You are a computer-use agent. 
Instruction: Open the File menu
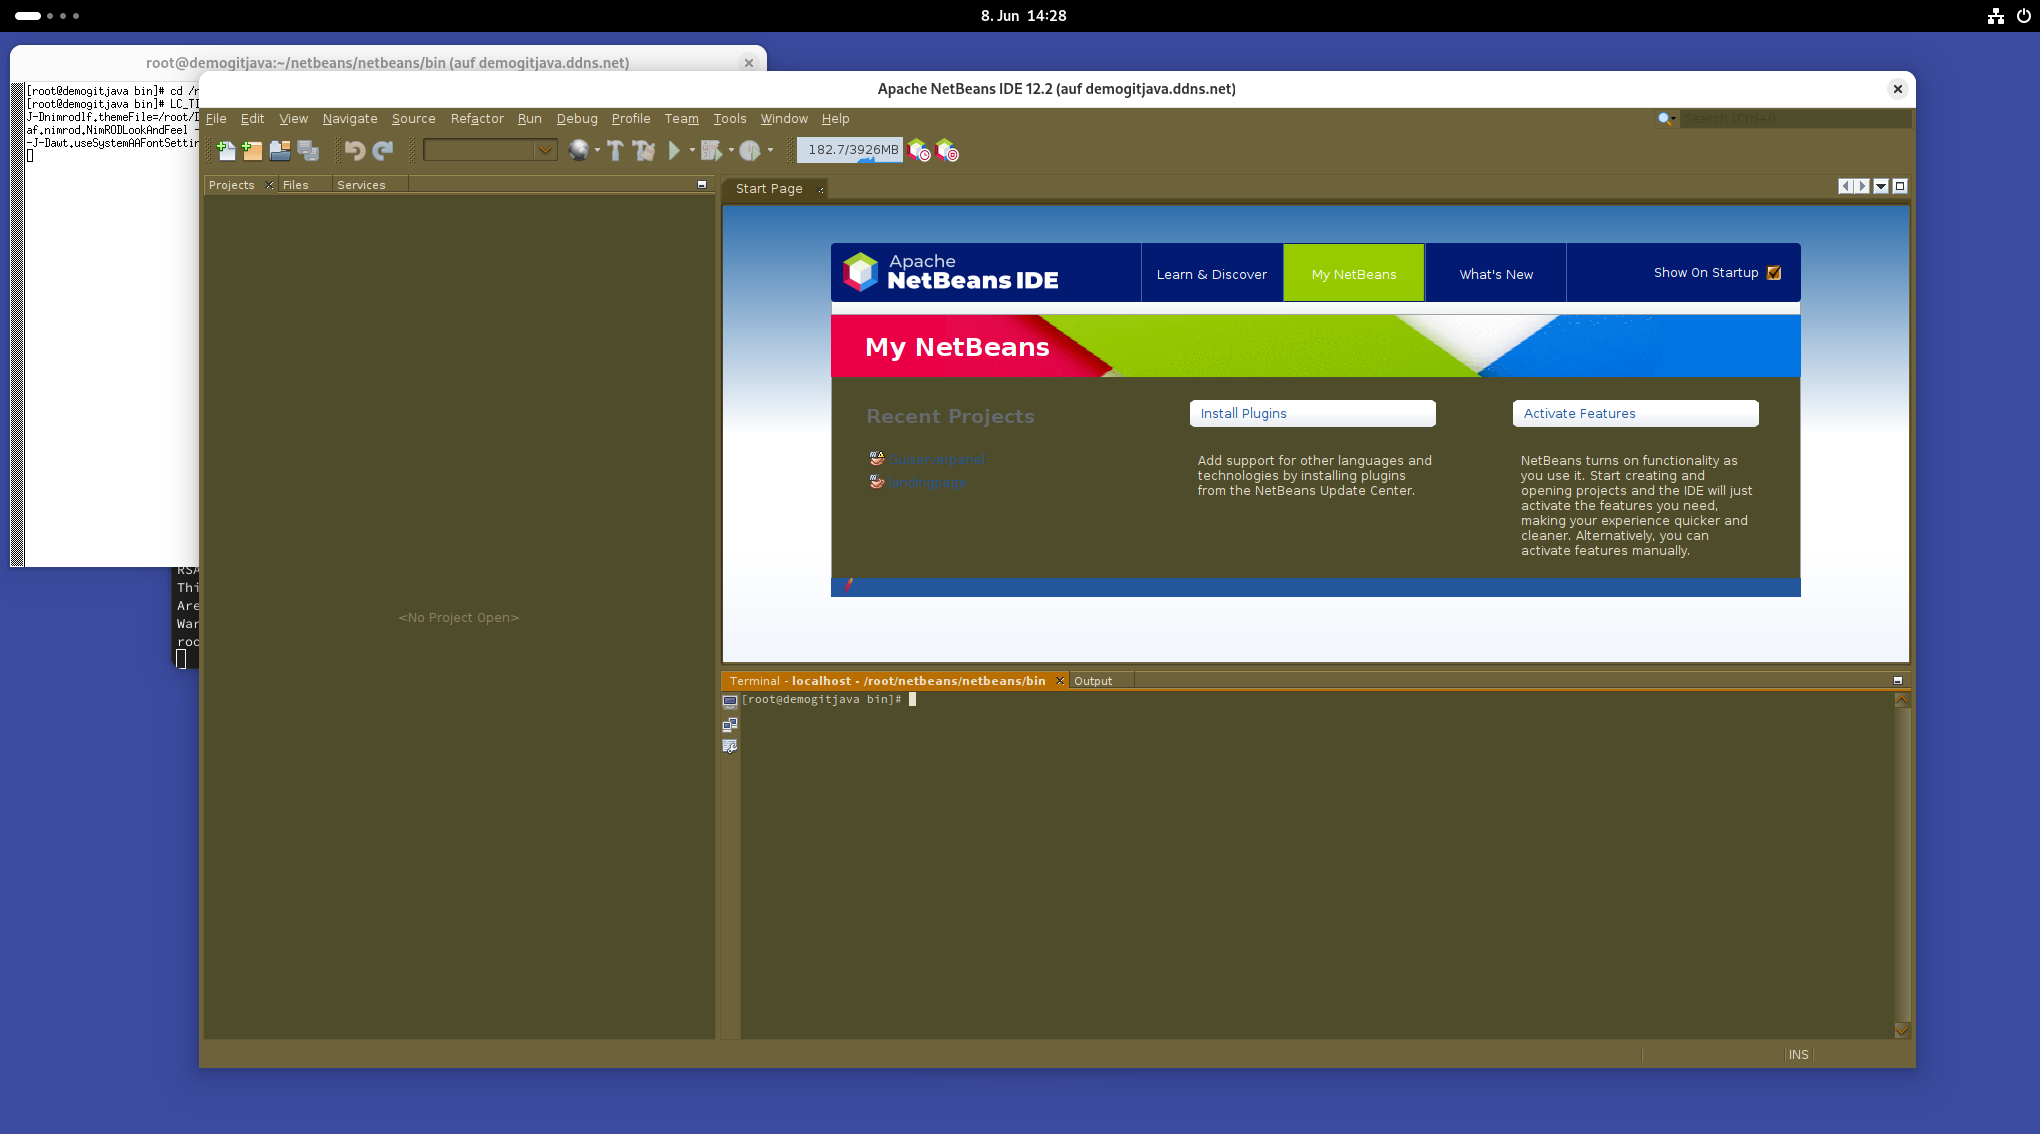pos(216,119)
